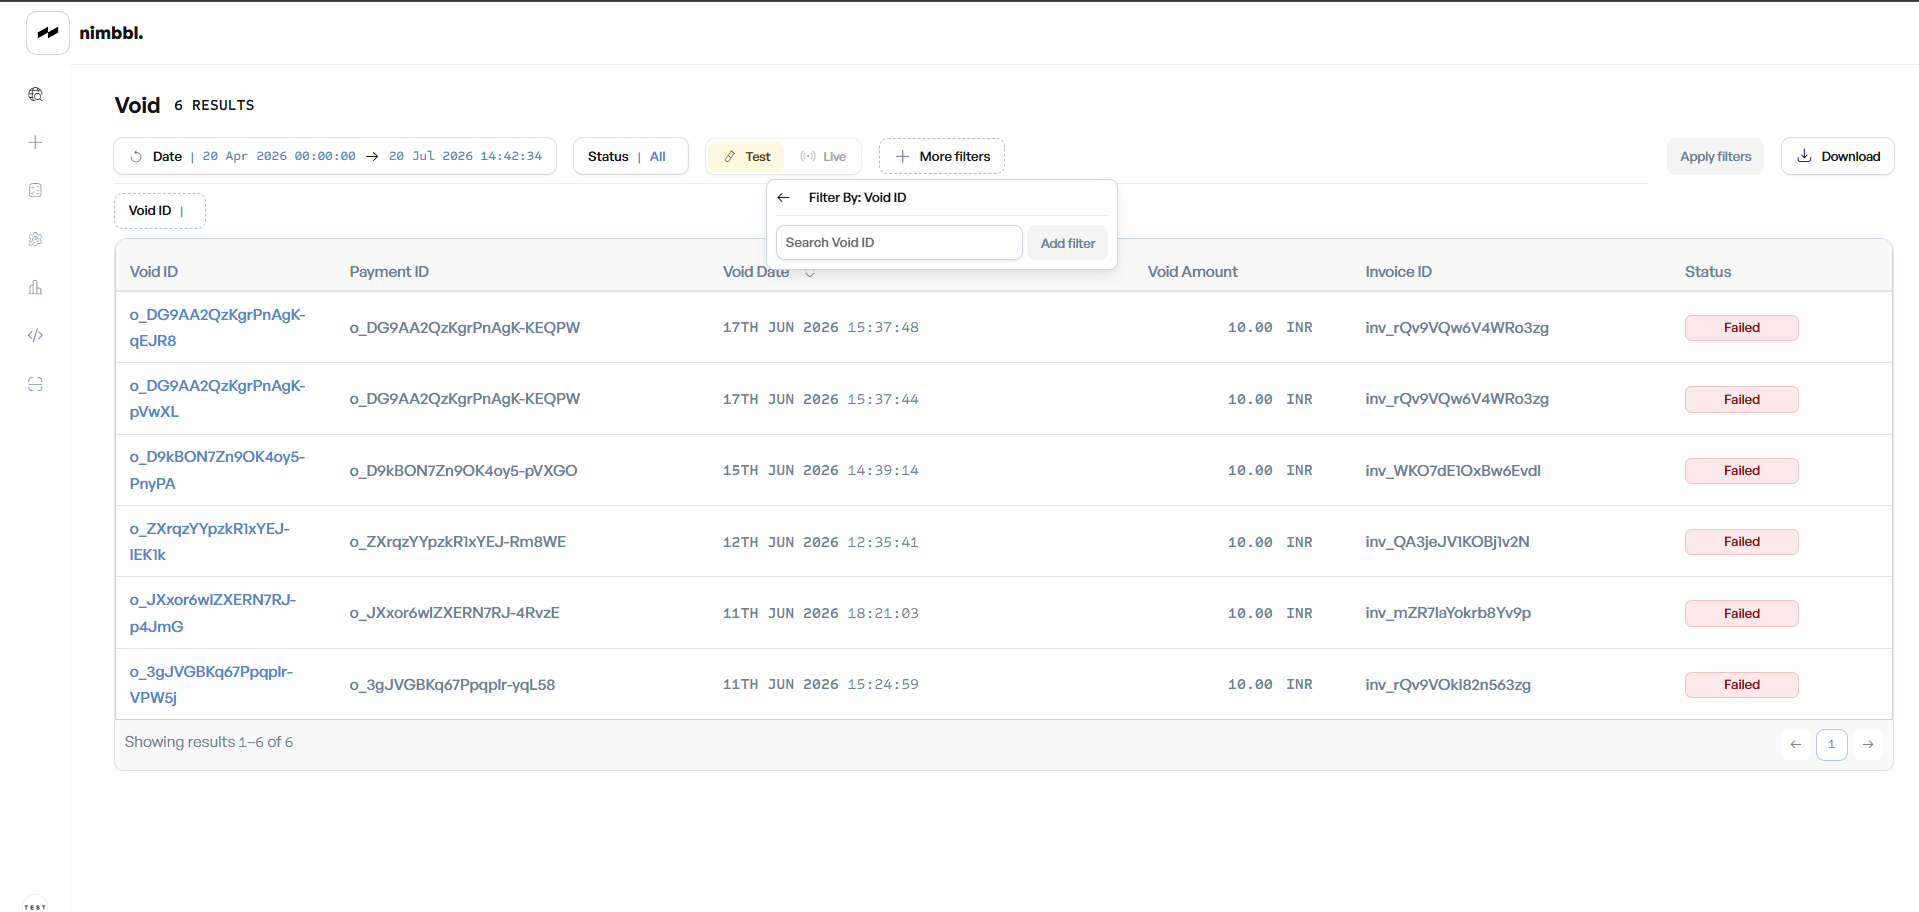
Task: Open the bar chart analytics sidebar icon
Action: [35, 287]
